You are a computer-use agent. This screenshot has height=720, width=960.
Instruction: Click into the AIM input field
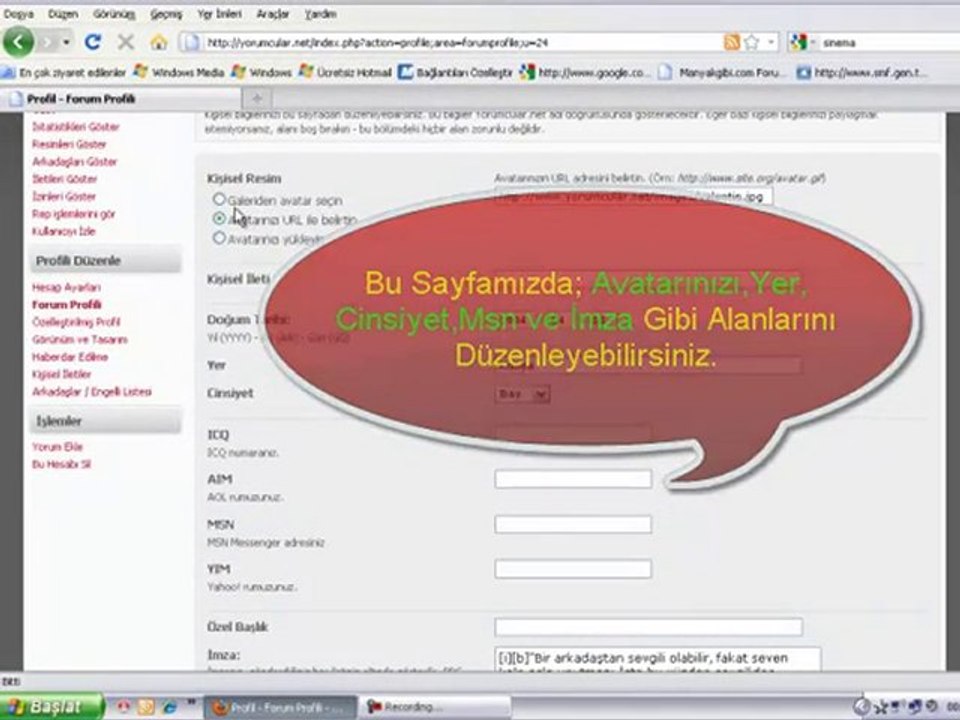tap(573, 479)
